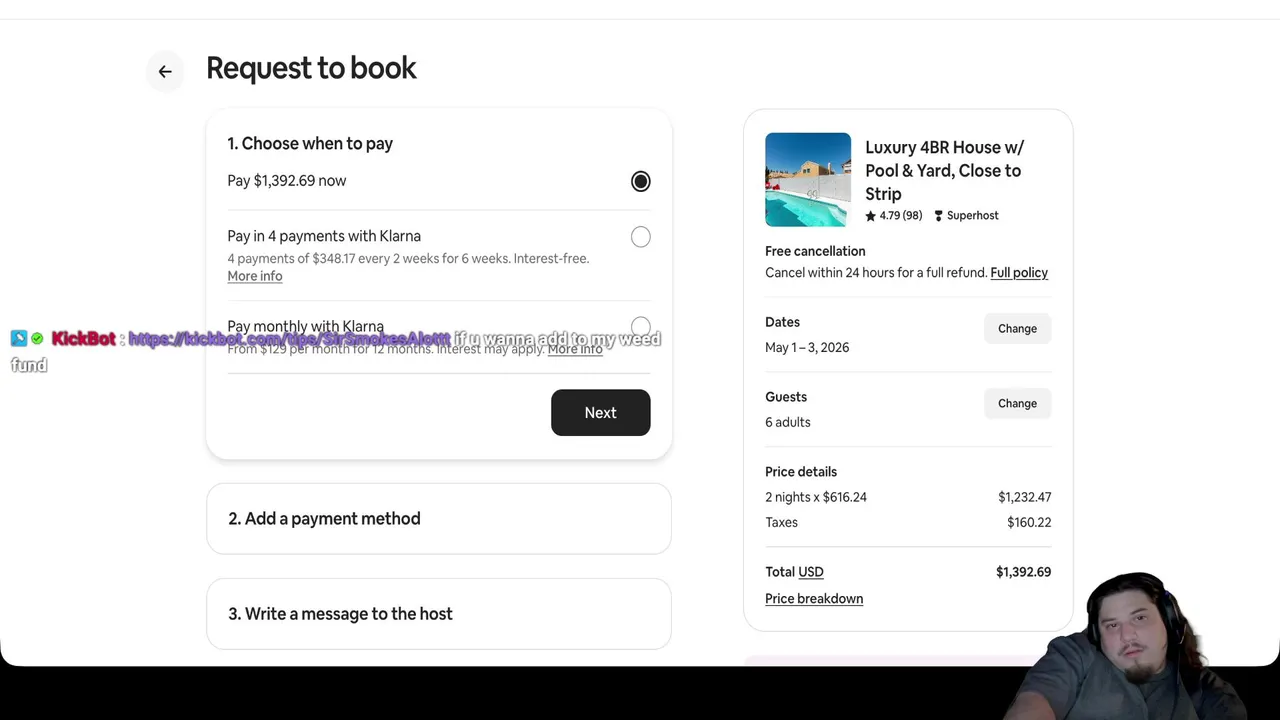Click the back arrow icon
The width and height of the screenshot is (1280, 720).
[x=165, y=71]
